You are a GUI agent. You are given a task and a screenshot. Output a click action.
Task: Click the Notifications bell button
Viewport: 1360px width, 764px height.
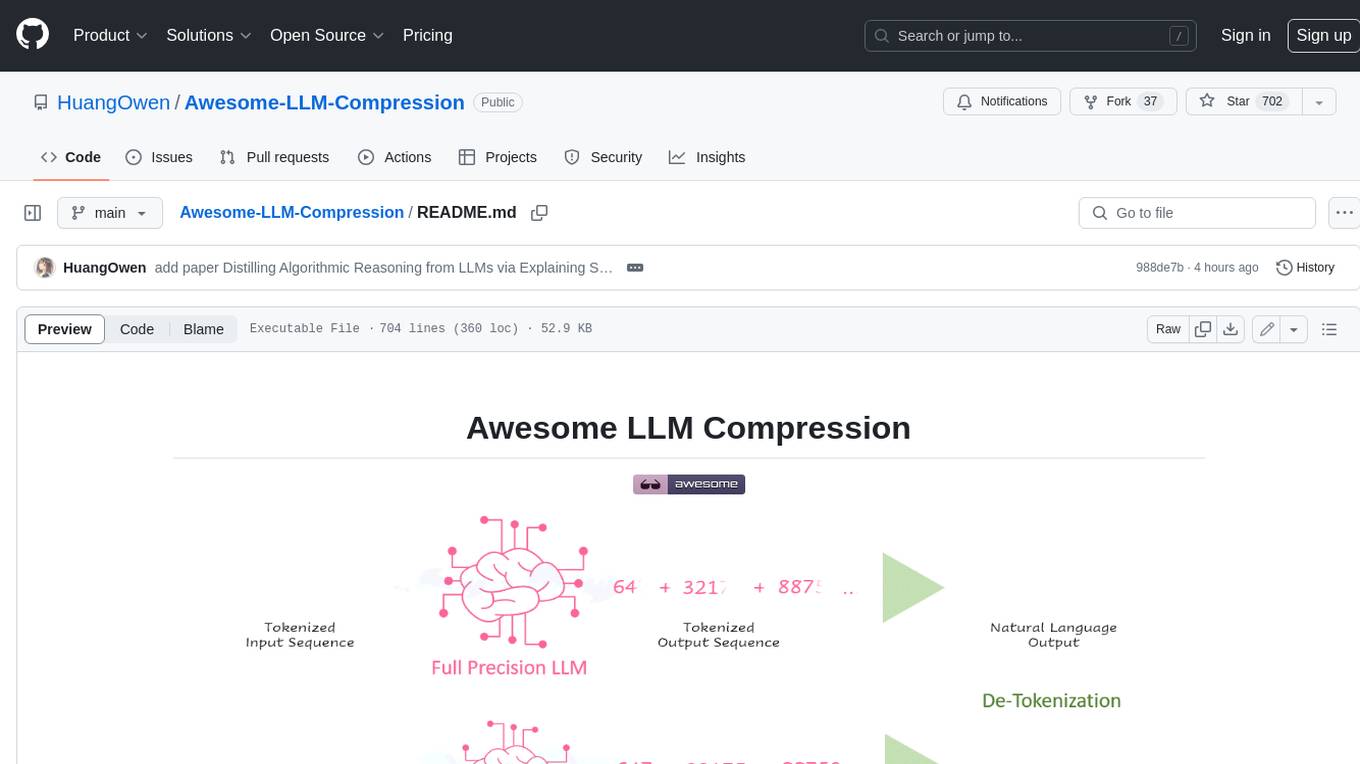tap(1002, 102)
